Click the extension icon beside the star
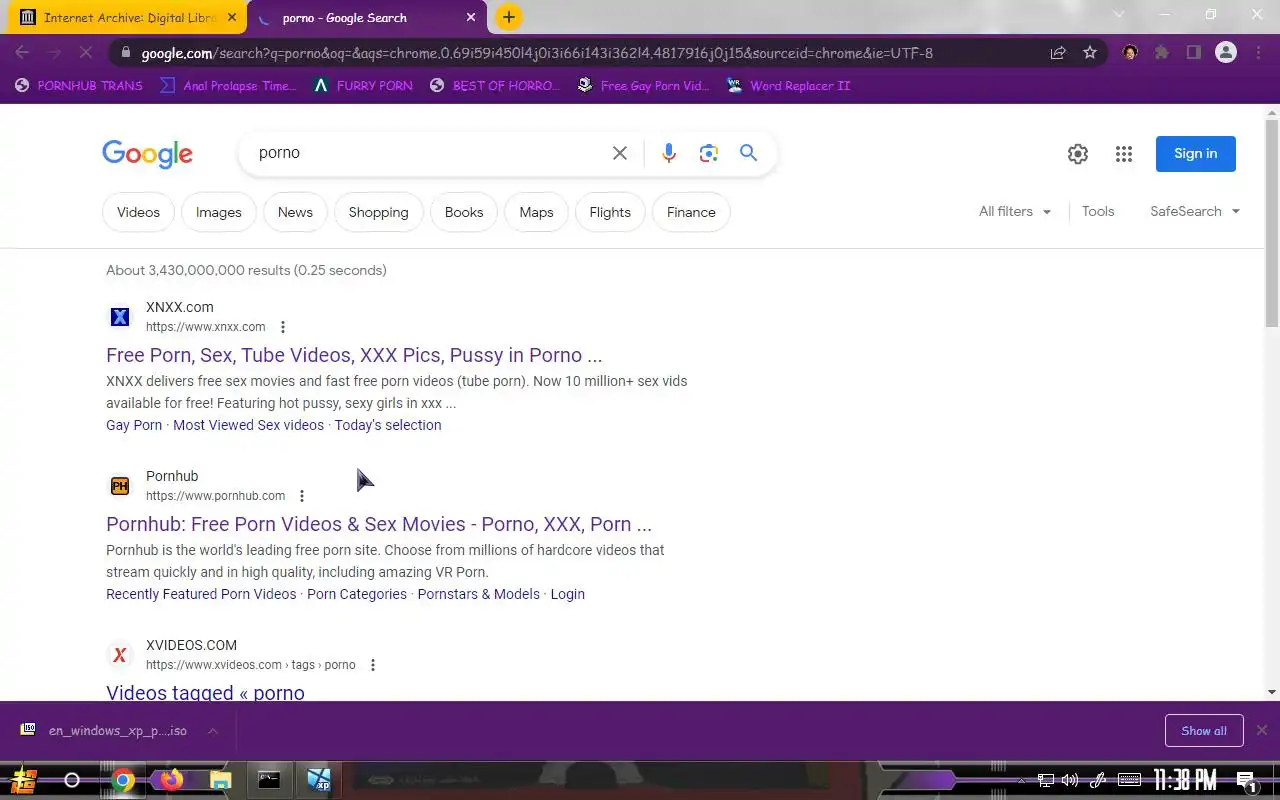Screen dimensions: 1280x800 tap(1130, 53)
